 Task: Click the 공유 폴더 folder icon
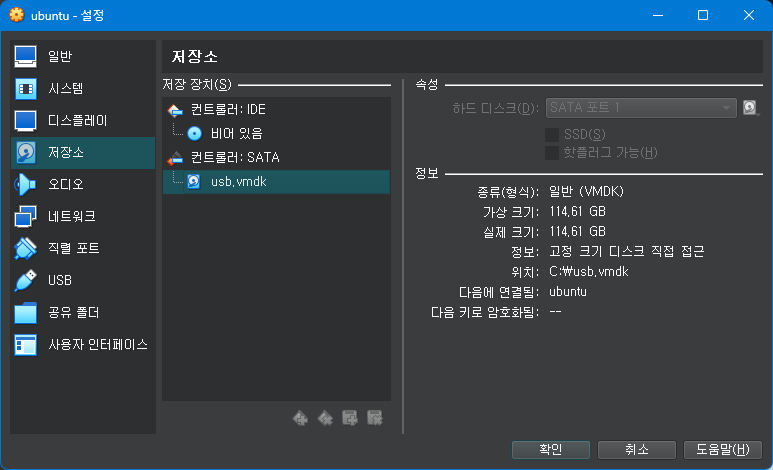tap(25, 313)
